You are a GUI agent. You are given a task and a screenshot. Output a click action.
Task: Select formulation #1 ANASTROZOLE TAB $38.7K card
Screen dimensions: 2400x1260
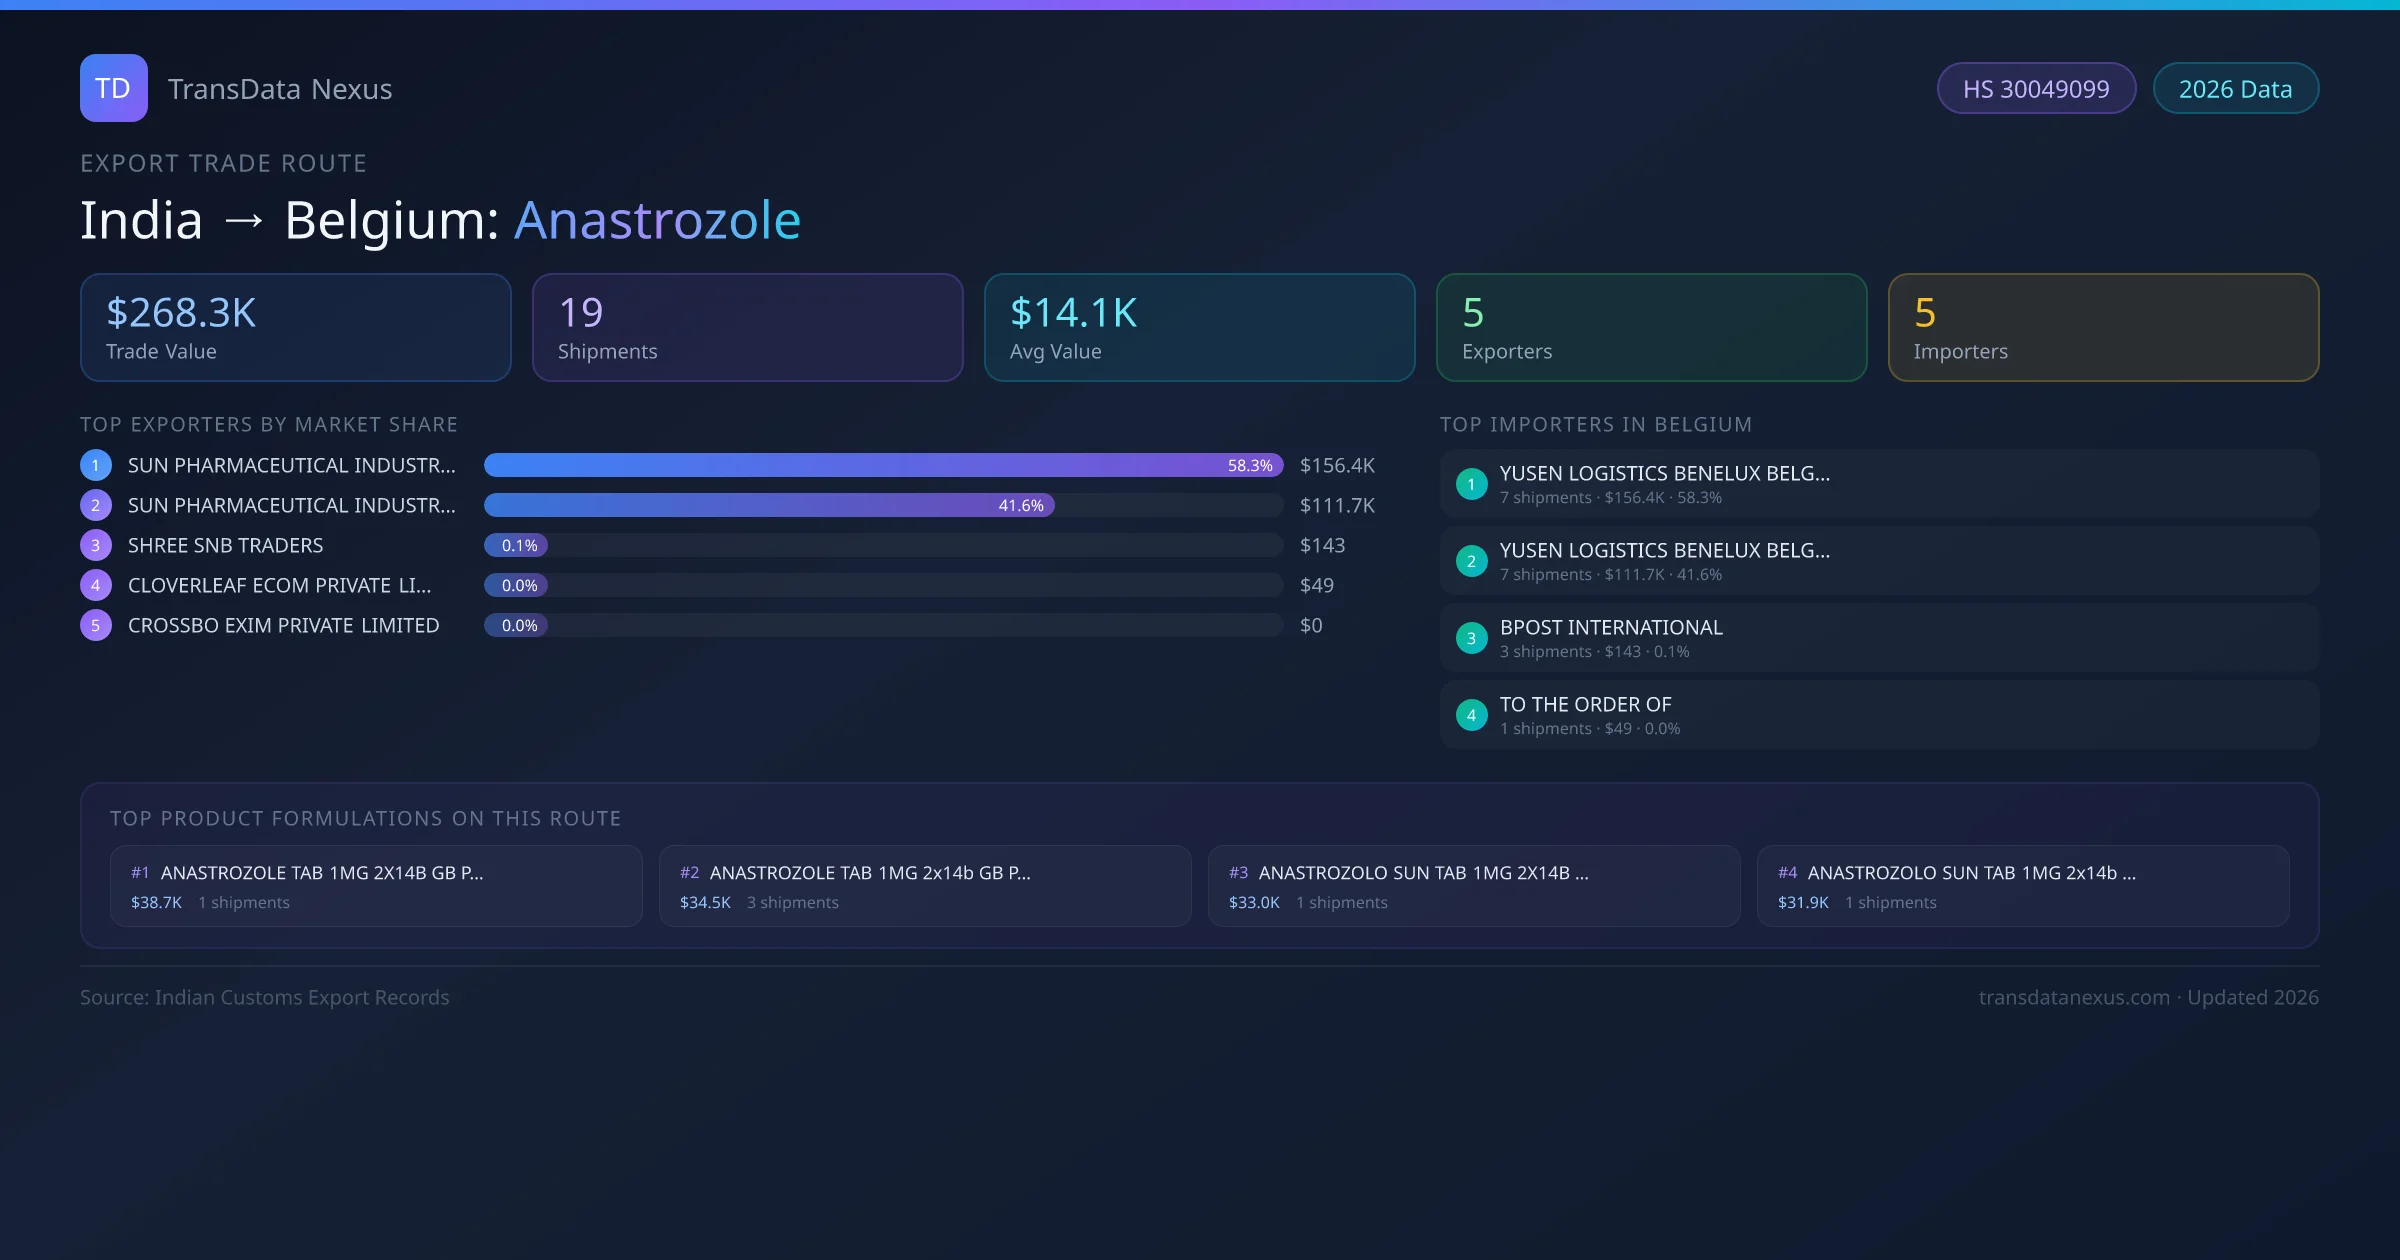click(376, 886)
